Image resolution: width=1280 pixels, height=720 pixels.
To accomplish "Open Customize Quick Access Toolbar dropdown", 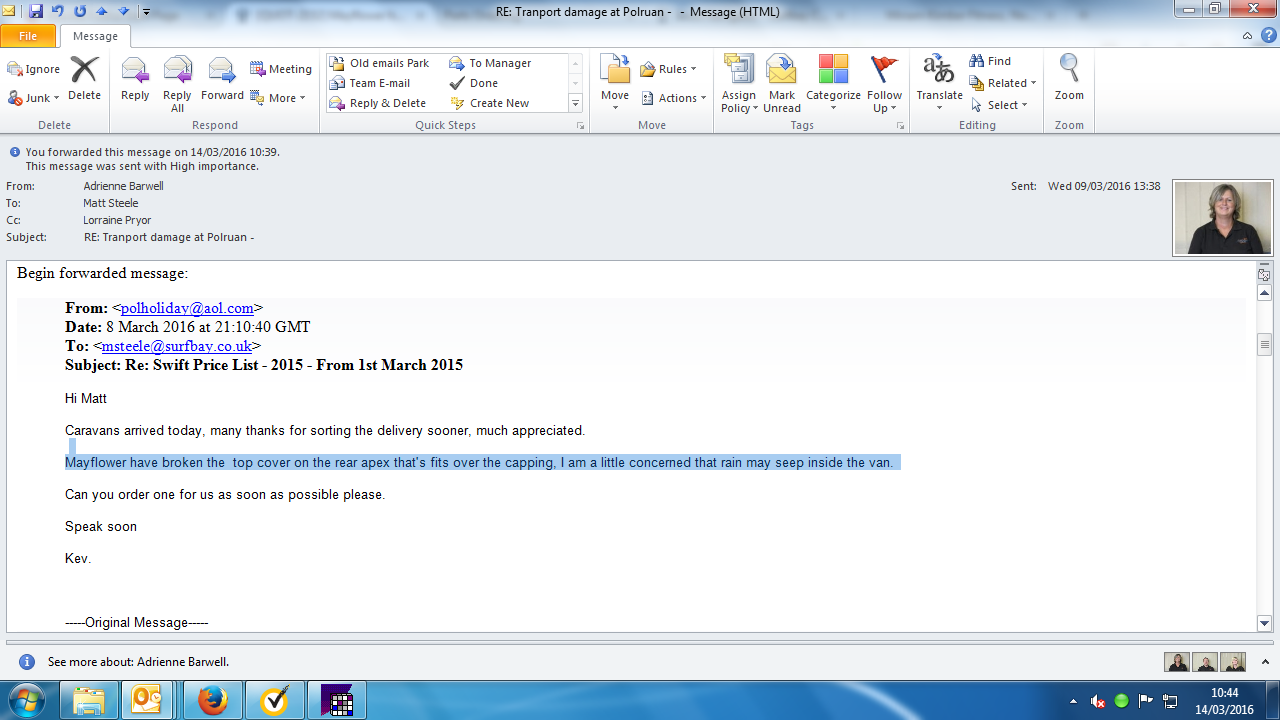I will coord(146,12).
